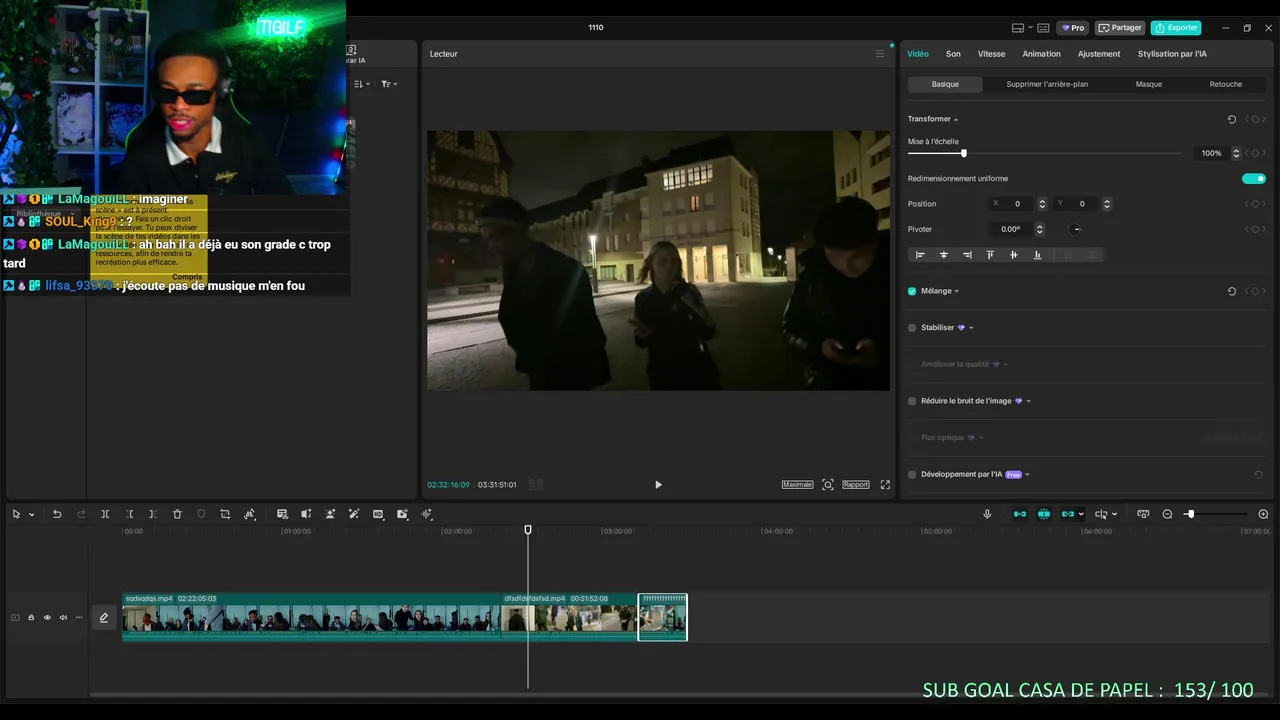The image size is (1280, 720).
Task: Toggle the auto-snapping teal icon
Action: click(1044, 514)
